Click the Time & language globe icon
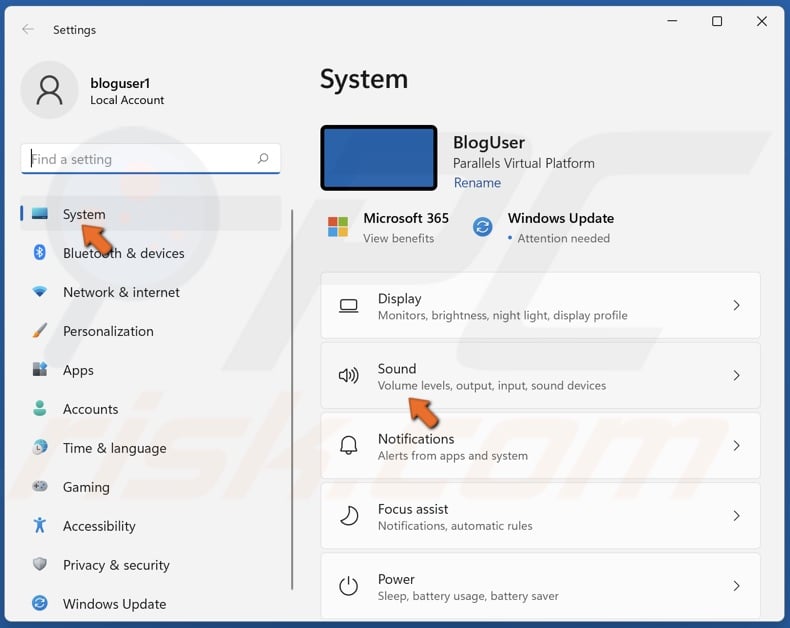The image size is (790, 628). 40,447
